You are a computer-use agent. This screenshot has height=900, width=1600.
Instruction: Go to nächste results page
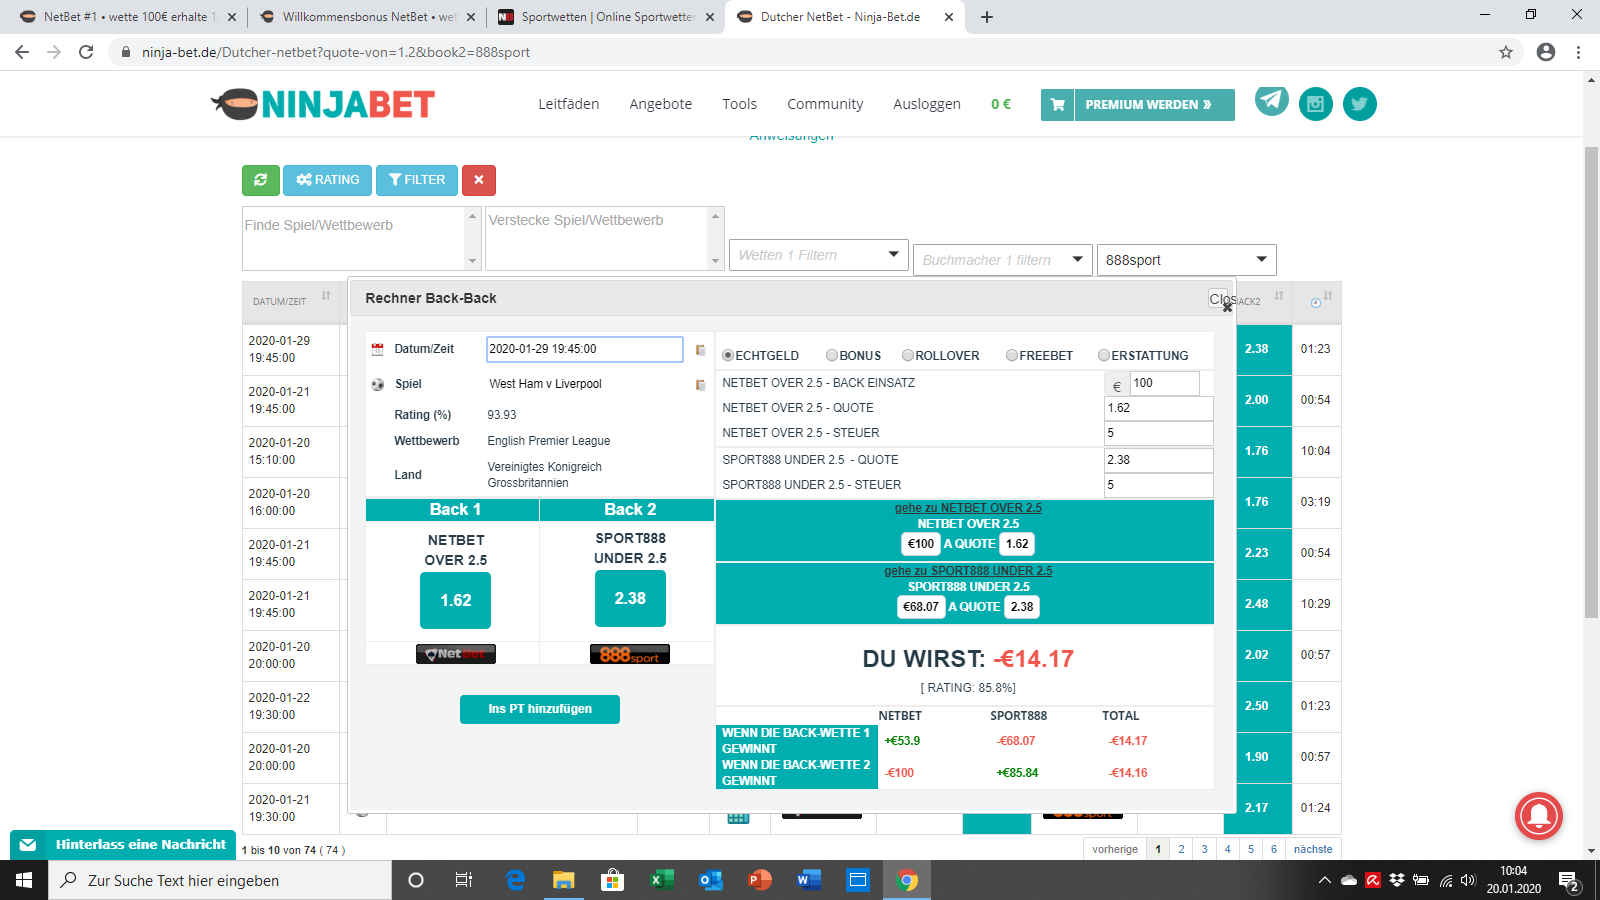(1313, 849)
